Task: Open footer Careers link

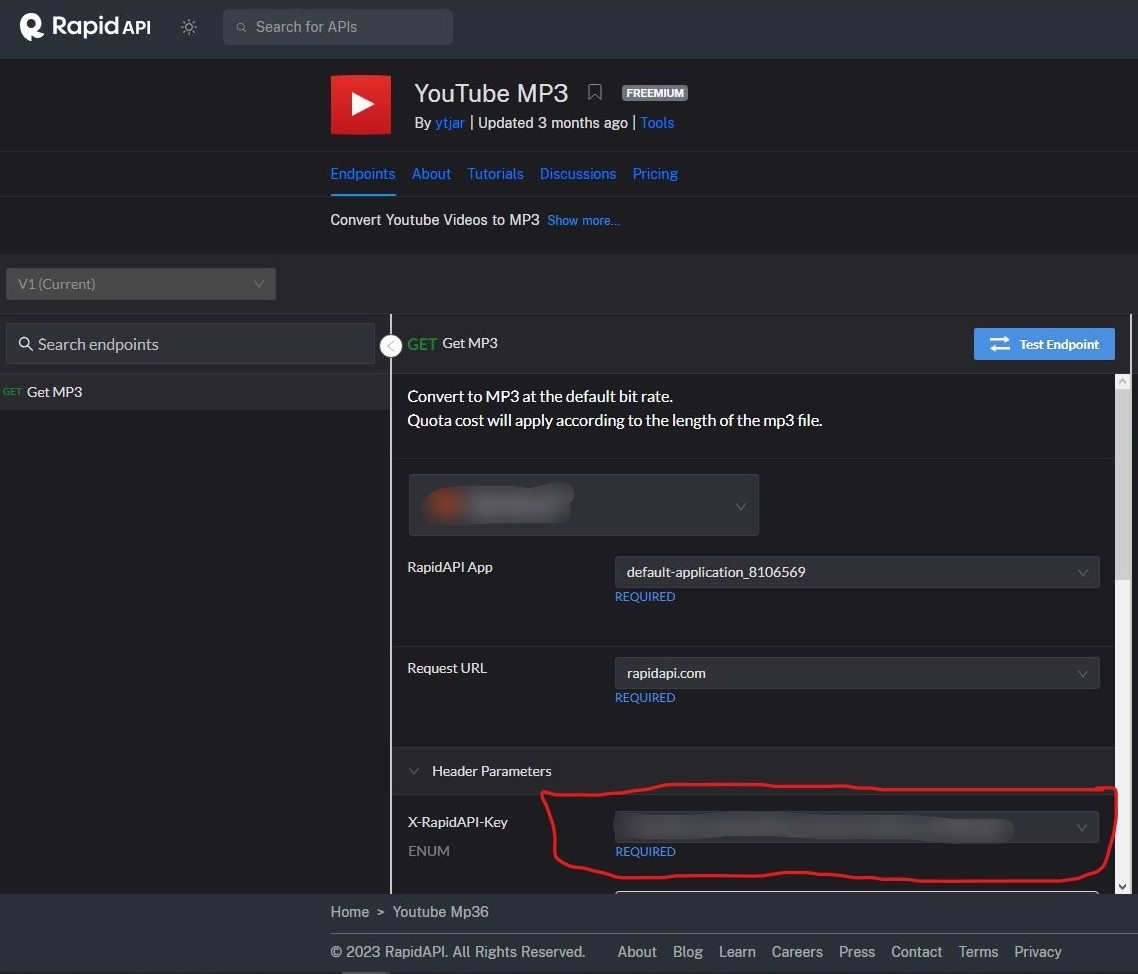Action: pos(797,952)
